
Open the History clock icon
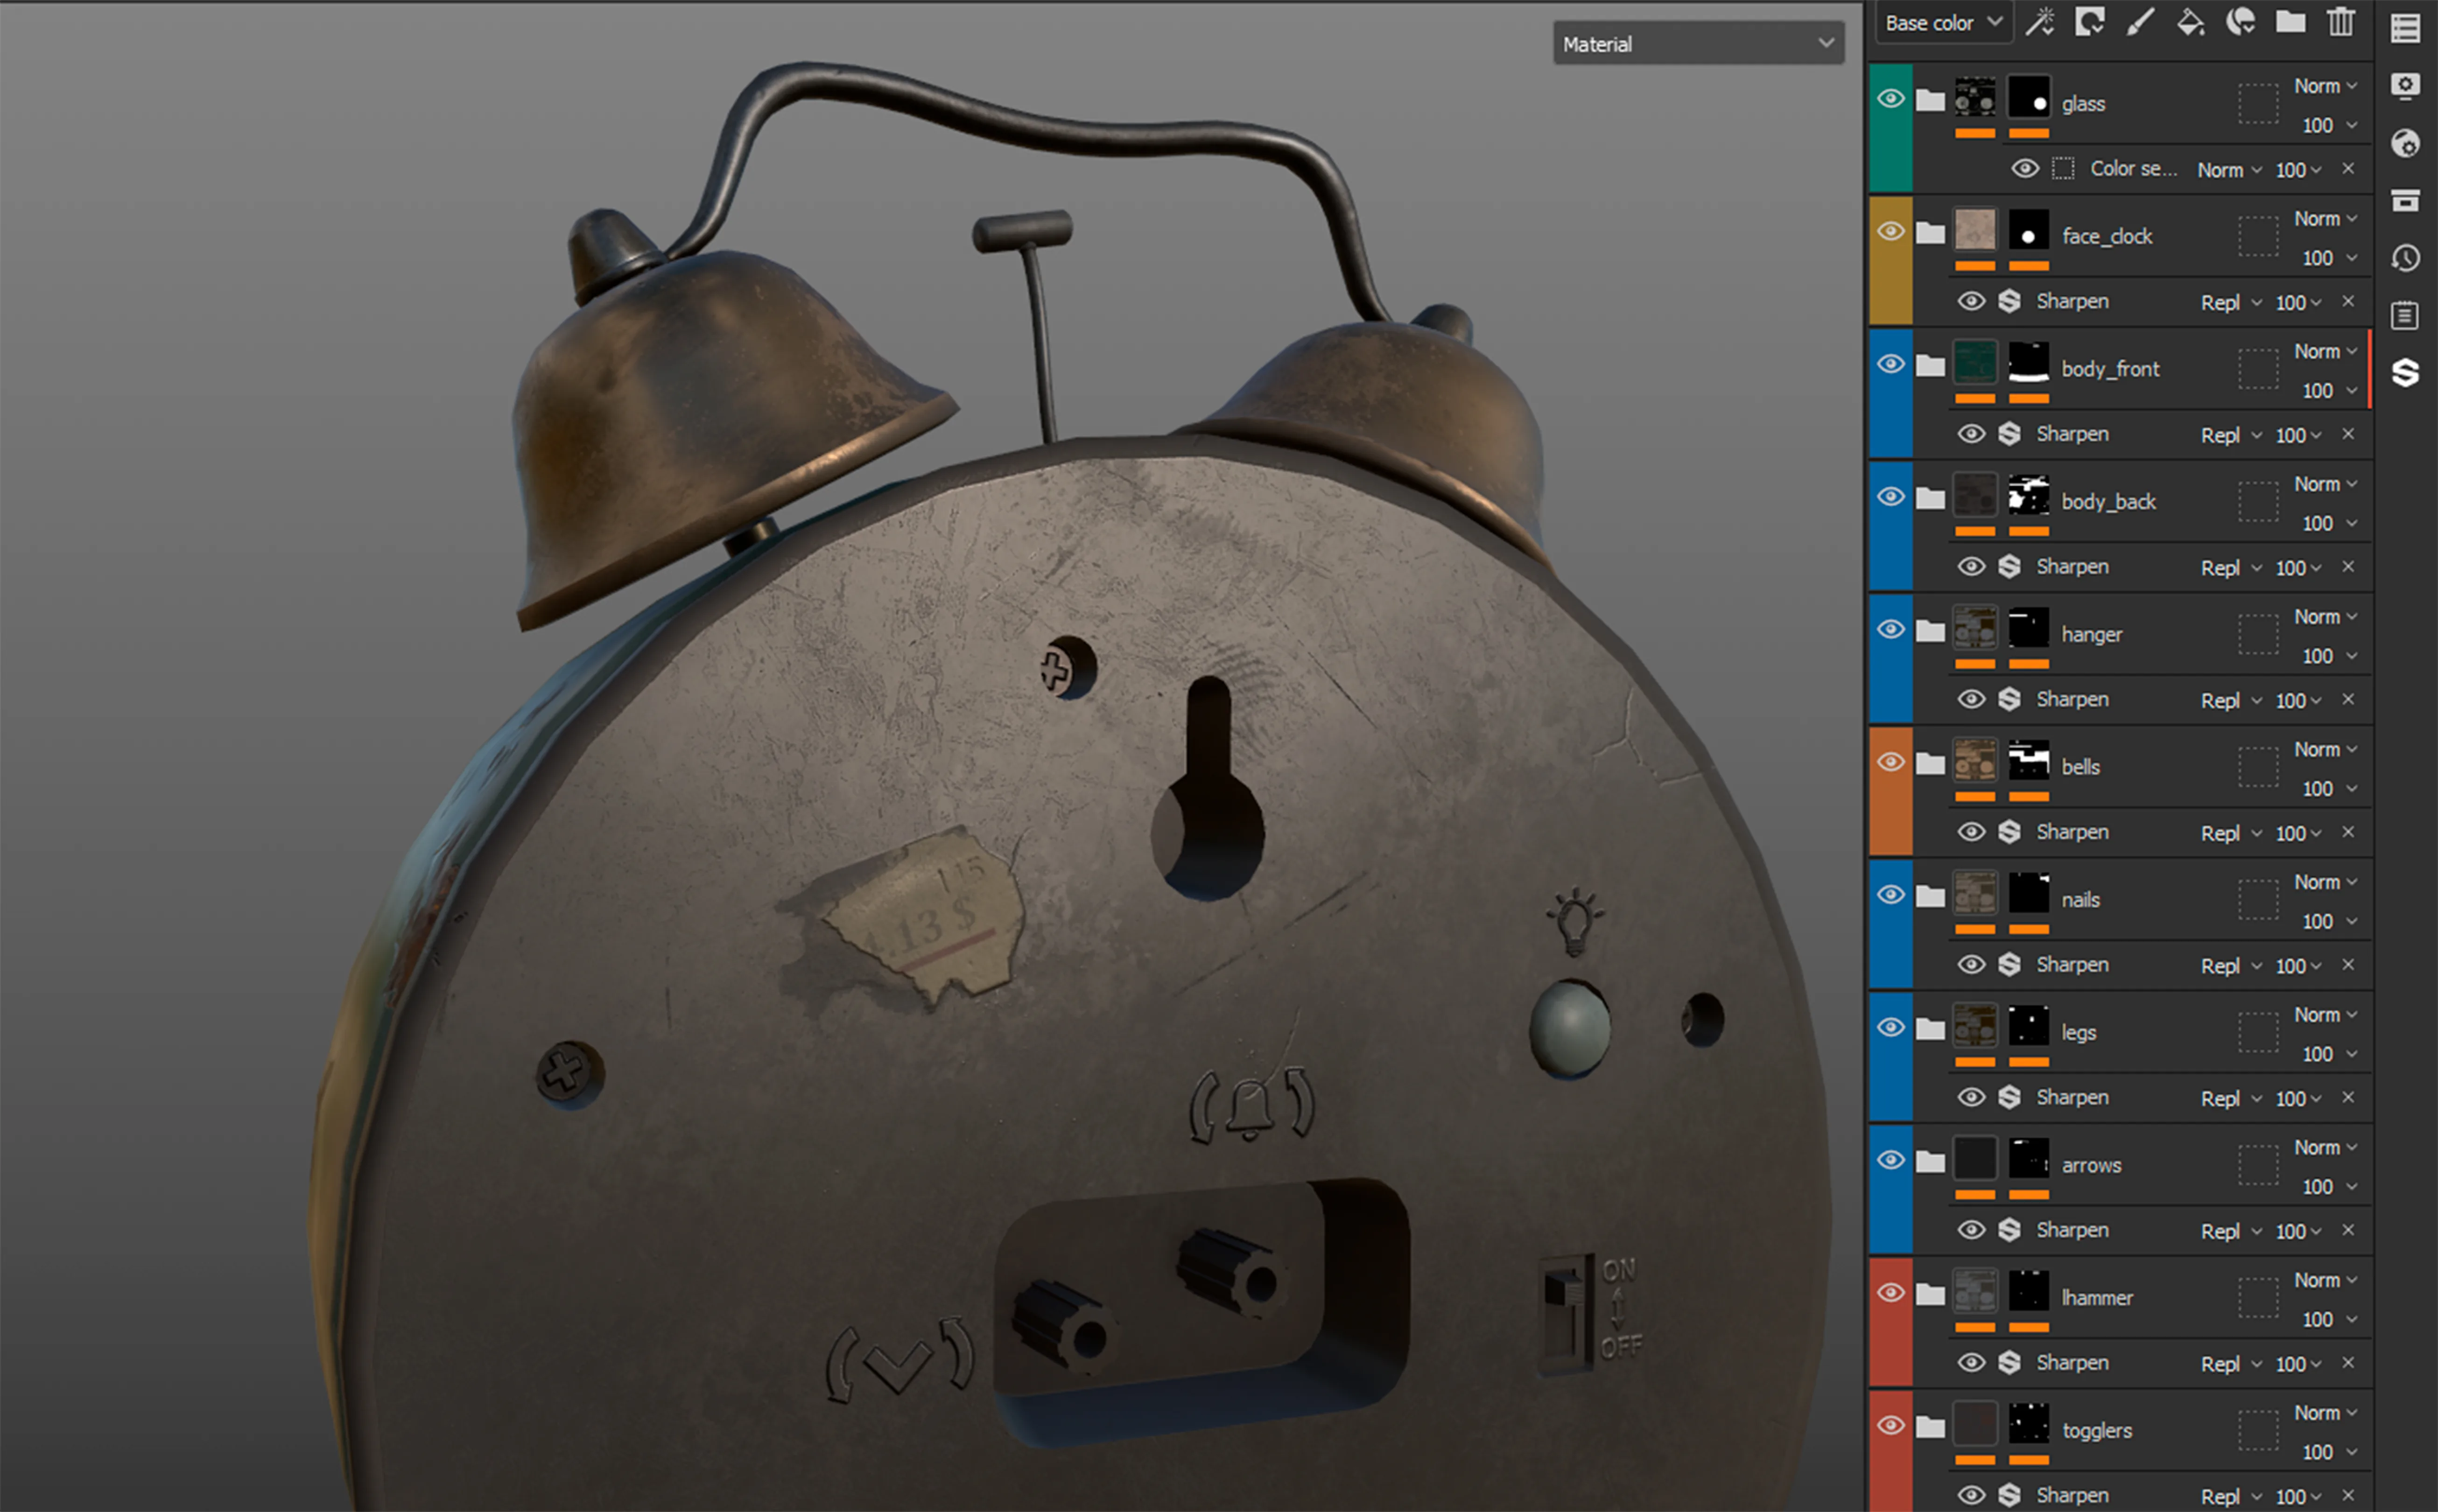pos(2405,258)
